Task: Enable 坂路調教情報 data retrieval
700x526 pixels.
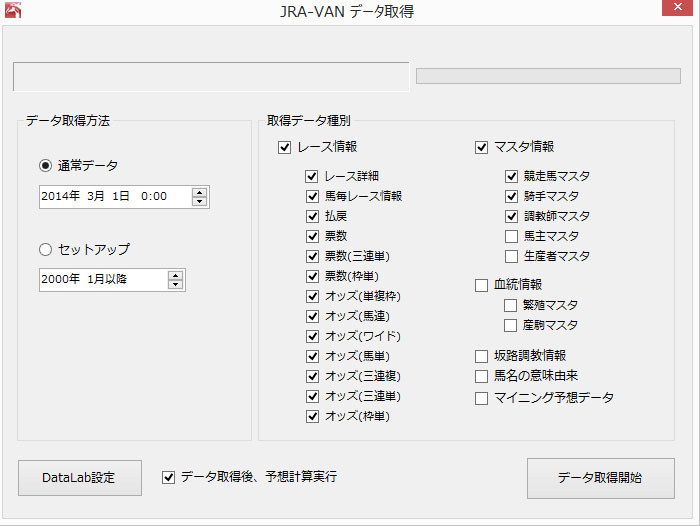Action: tap(481, 356)
